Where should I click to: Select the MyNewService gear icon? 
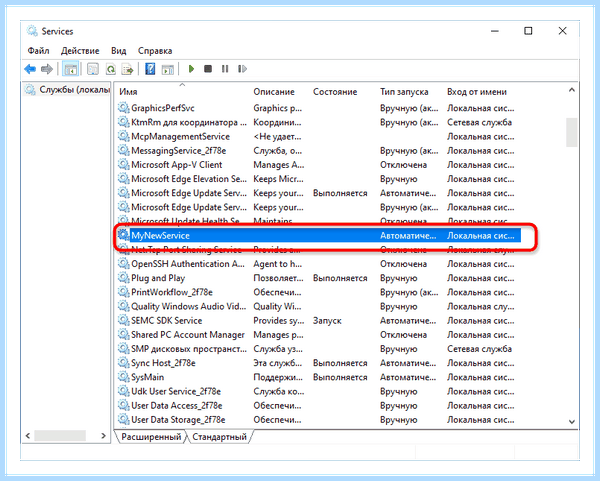(123, 235)
